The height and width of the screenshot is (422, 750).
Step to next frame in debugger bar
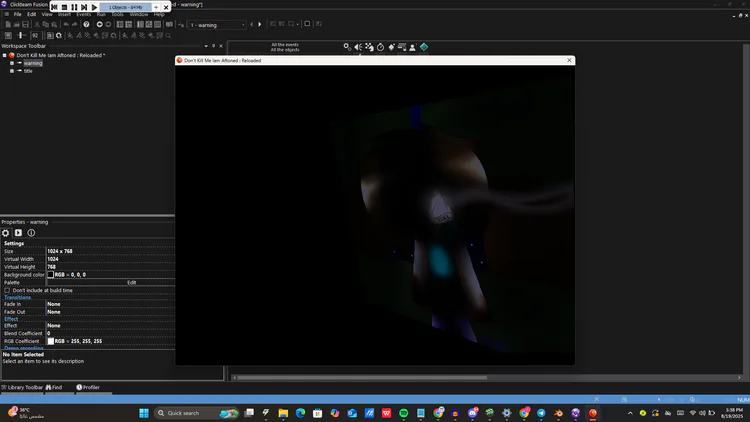84,7
